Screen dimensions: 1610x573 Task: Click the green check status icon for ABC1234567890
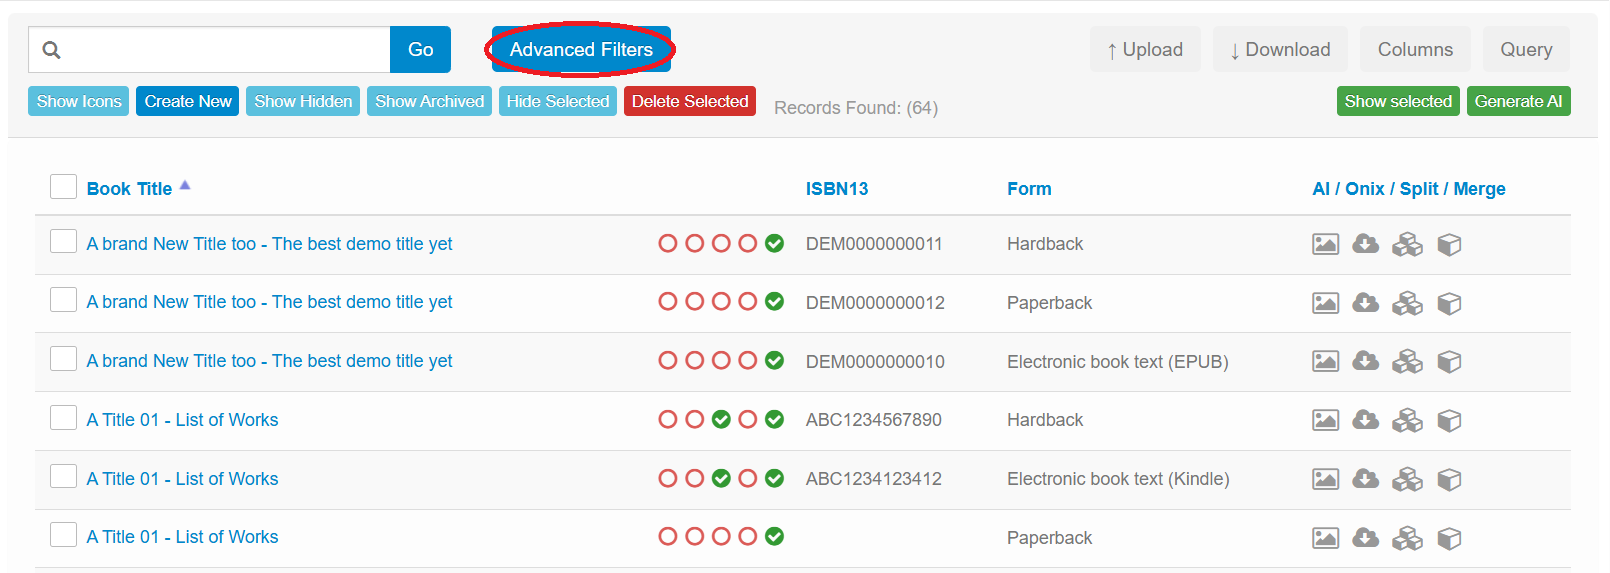click(x=721, y=420)
